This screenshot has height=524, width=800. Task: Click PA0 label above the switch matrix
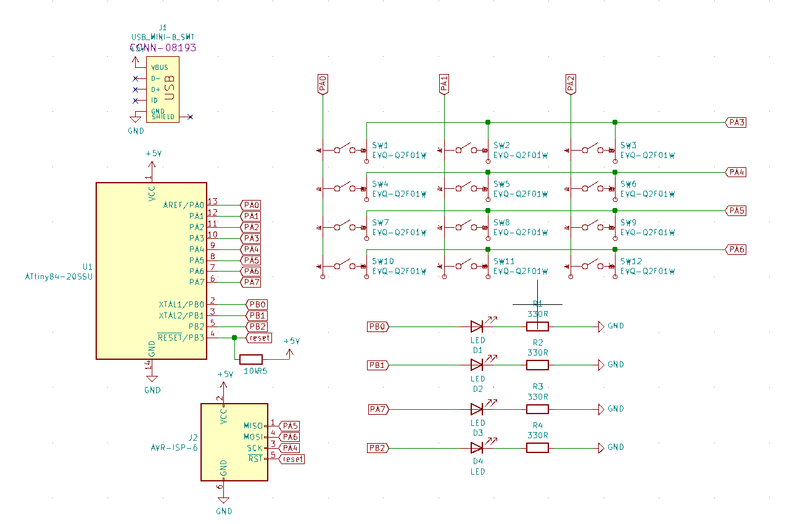pos(322,84)
